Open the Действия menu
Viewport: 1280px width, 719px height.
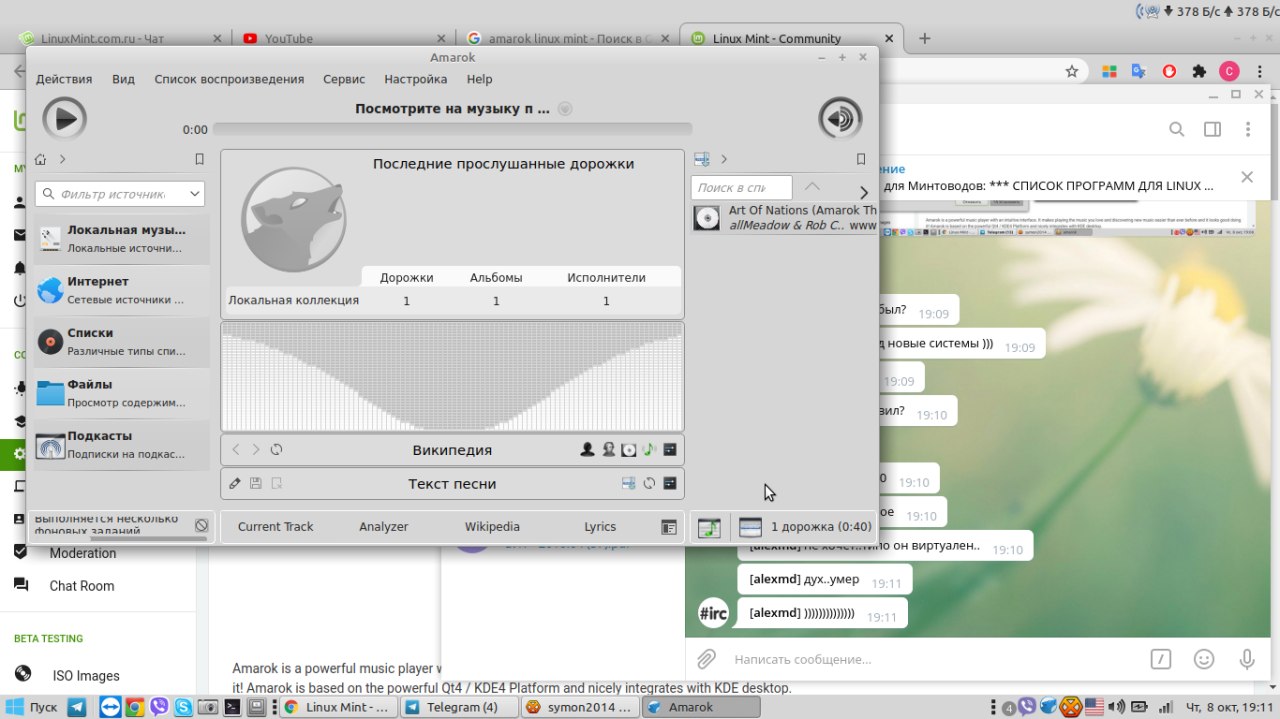tap(64, 79)
